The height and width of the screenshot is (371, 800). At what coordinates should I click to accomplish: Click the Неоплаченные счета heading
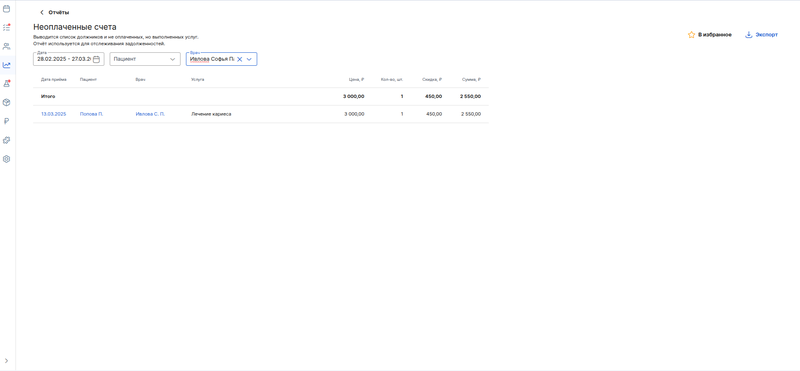(74, 27)
